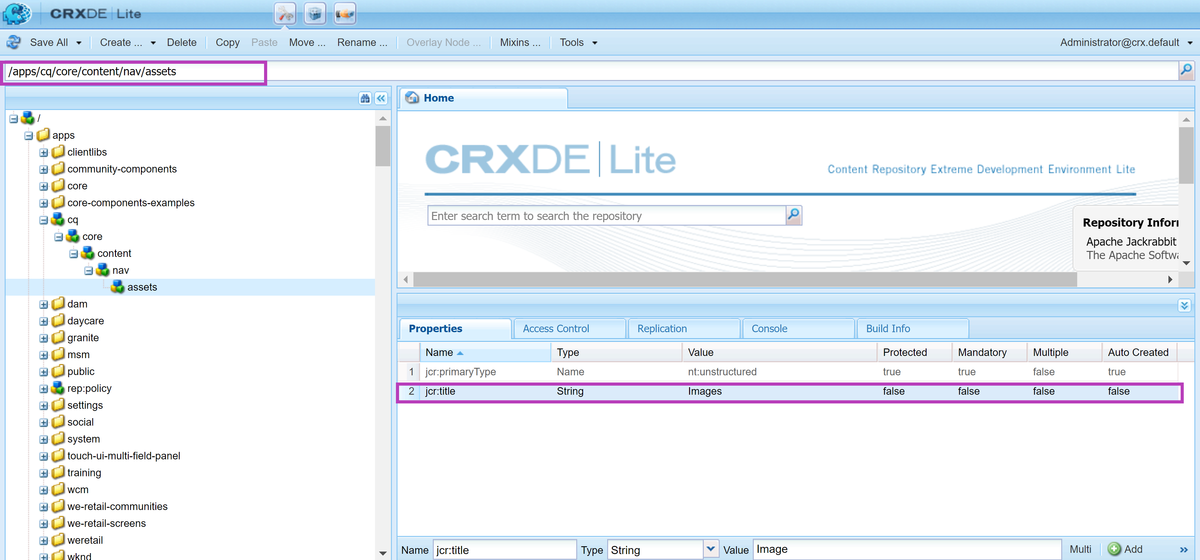Click the green plus icon on Add

pyautogui.click(x=1114, y=549)
